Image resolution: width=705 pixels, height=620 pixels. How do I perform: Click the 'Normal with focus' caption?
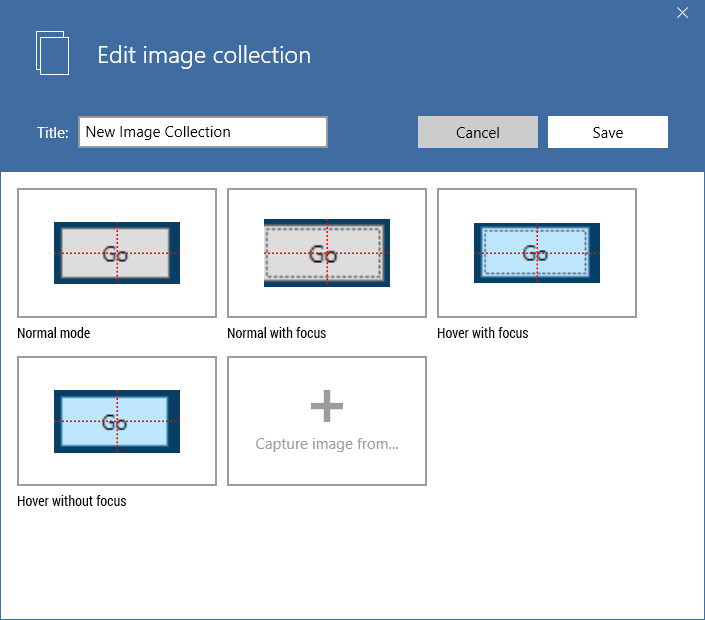277,333
